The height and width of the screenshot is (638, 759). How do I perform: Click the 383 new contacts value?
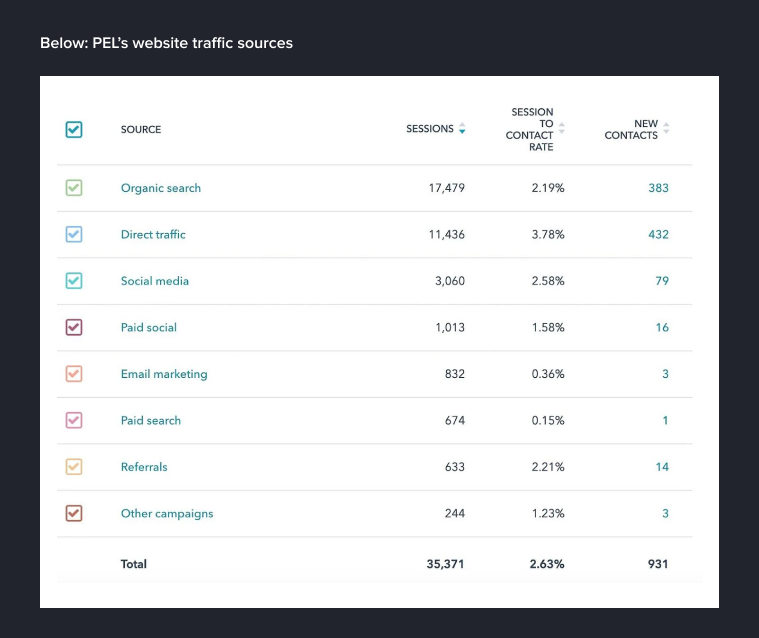(658, 188)
